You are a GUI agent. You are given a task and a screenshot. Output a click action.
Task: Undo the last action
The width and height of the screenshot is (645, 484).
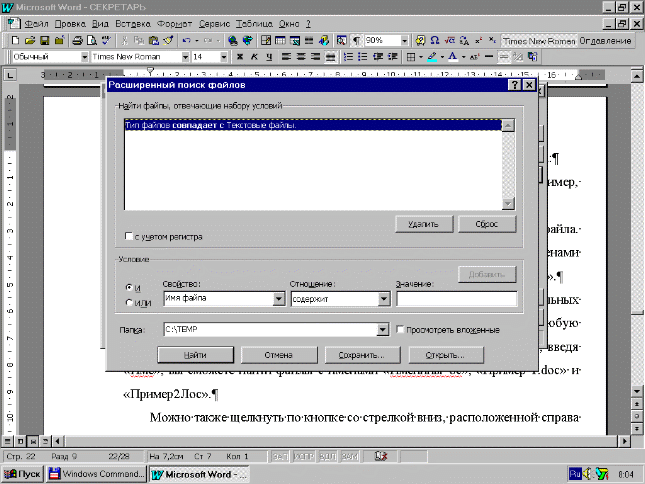[x=186, y=40]
